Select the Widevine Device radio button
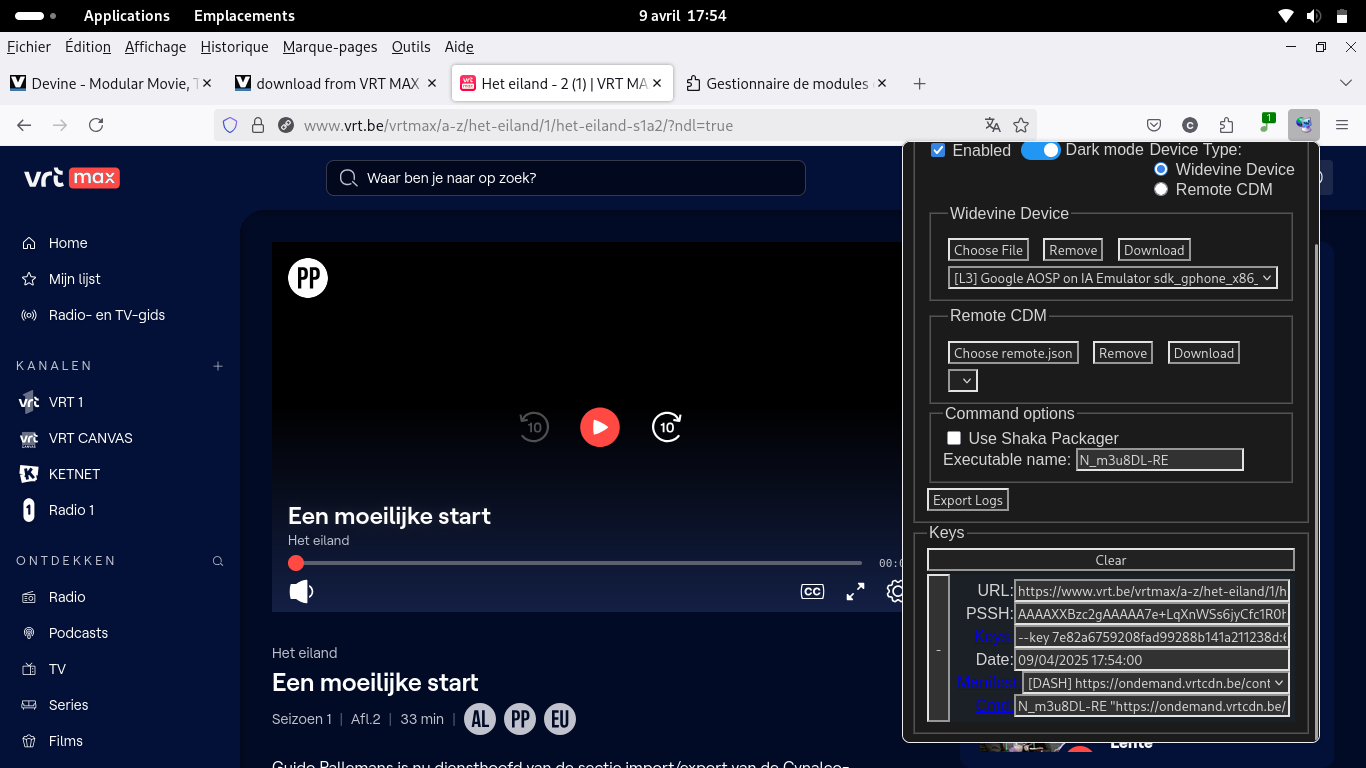1366x768 pixels. [1161, 170]
